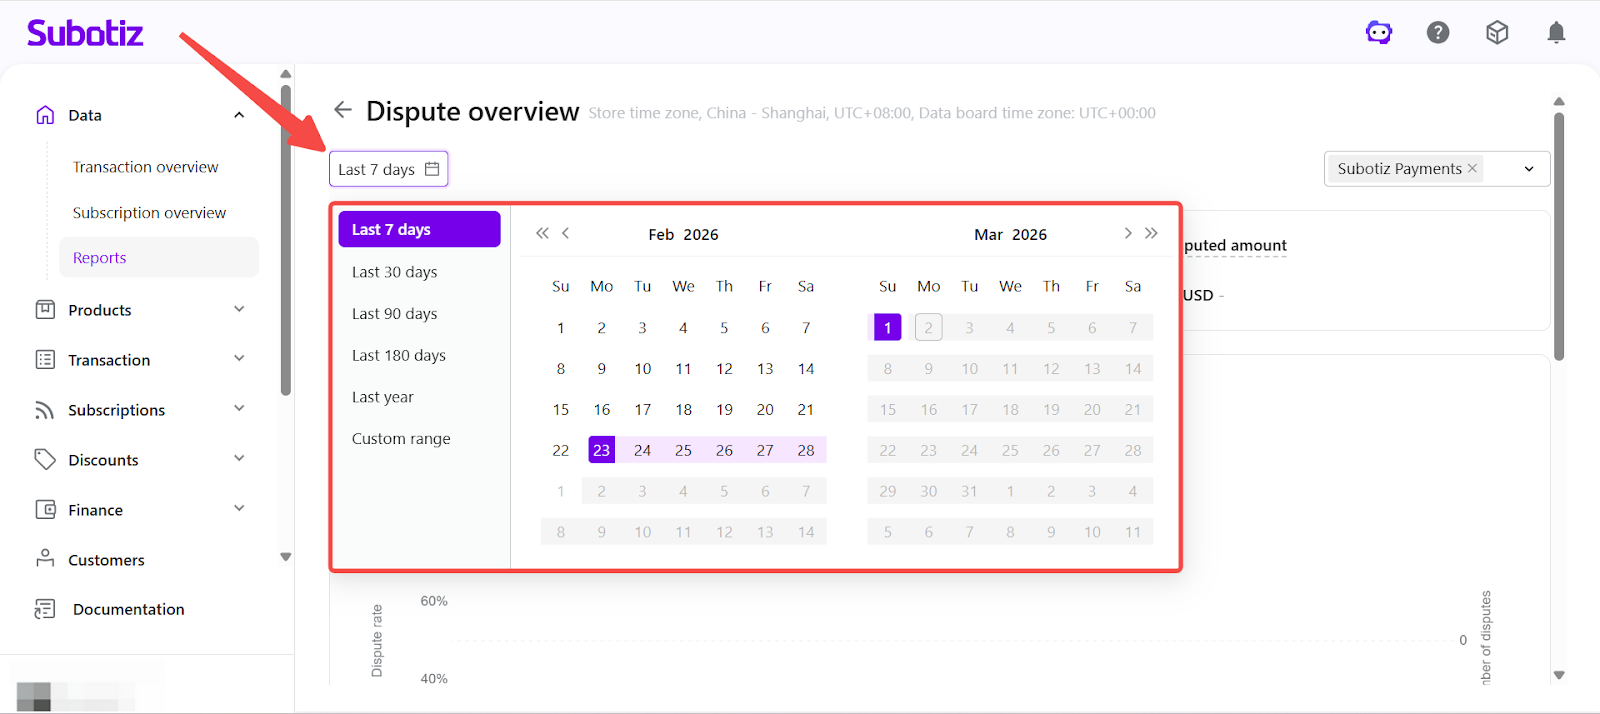Jump to previous year in calendar

pyautogui.click(x=542, y=233)
